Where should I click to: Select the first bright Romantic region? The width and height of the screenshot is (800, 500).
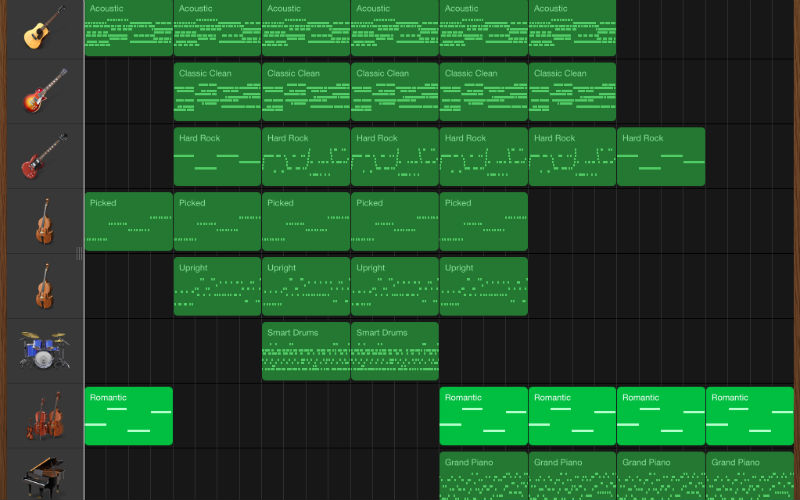[129, 416]
